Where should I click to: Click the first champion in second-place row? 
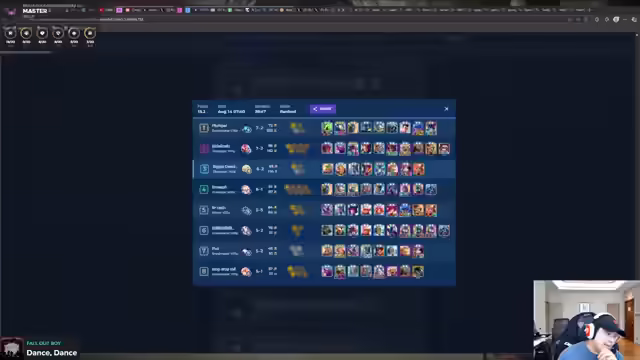point(327,149)
